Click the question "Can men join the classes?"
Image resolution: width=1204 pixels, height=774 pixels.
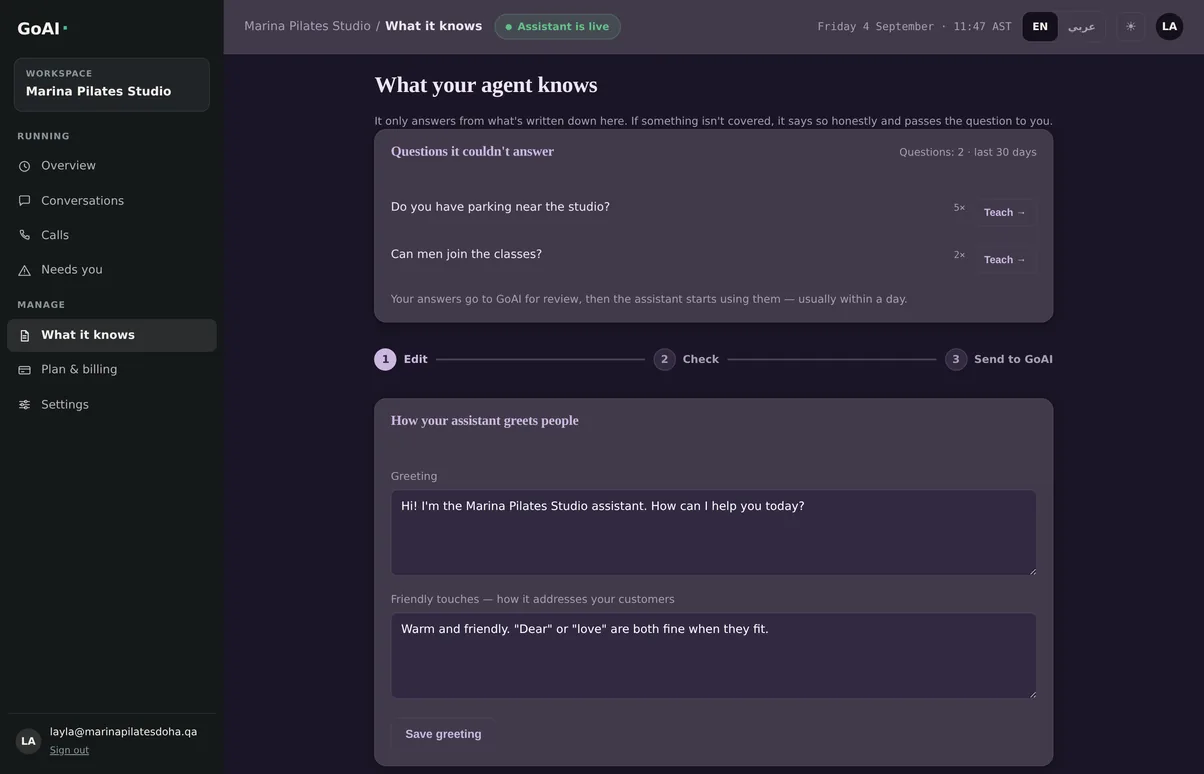[x=466, y=254]
